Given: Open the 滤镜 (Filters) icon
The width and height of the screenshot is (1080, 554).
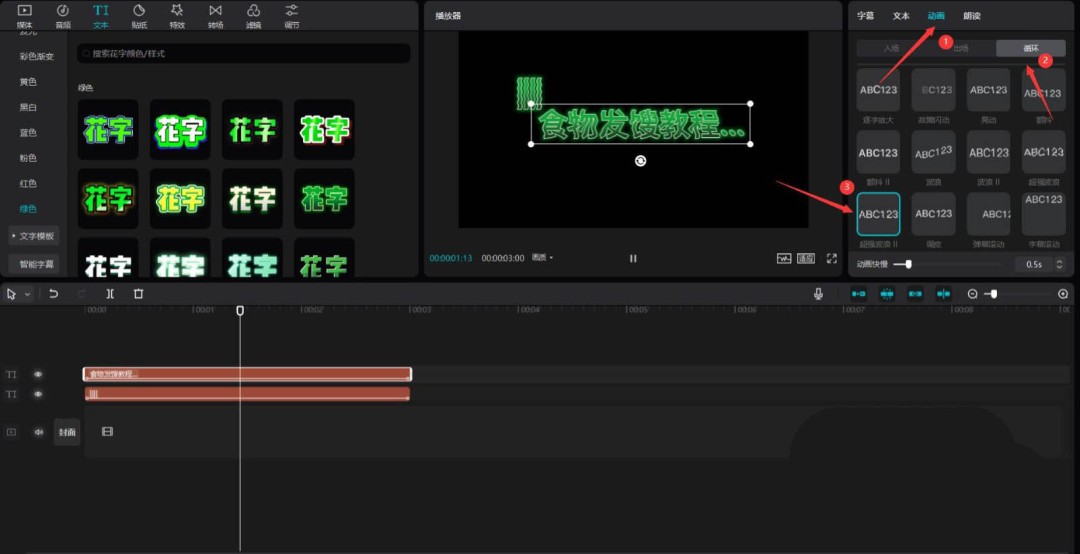Looking at the screenshot, I should coord(253,14).
